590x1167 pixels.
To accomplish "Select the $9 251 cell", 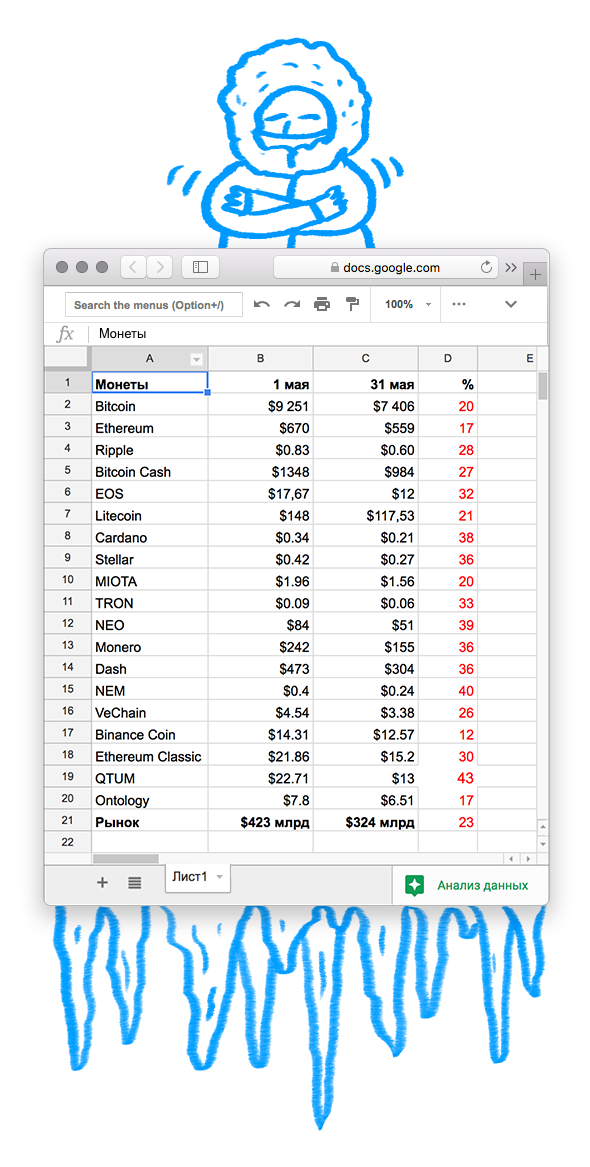I will (x=260, y=406).
